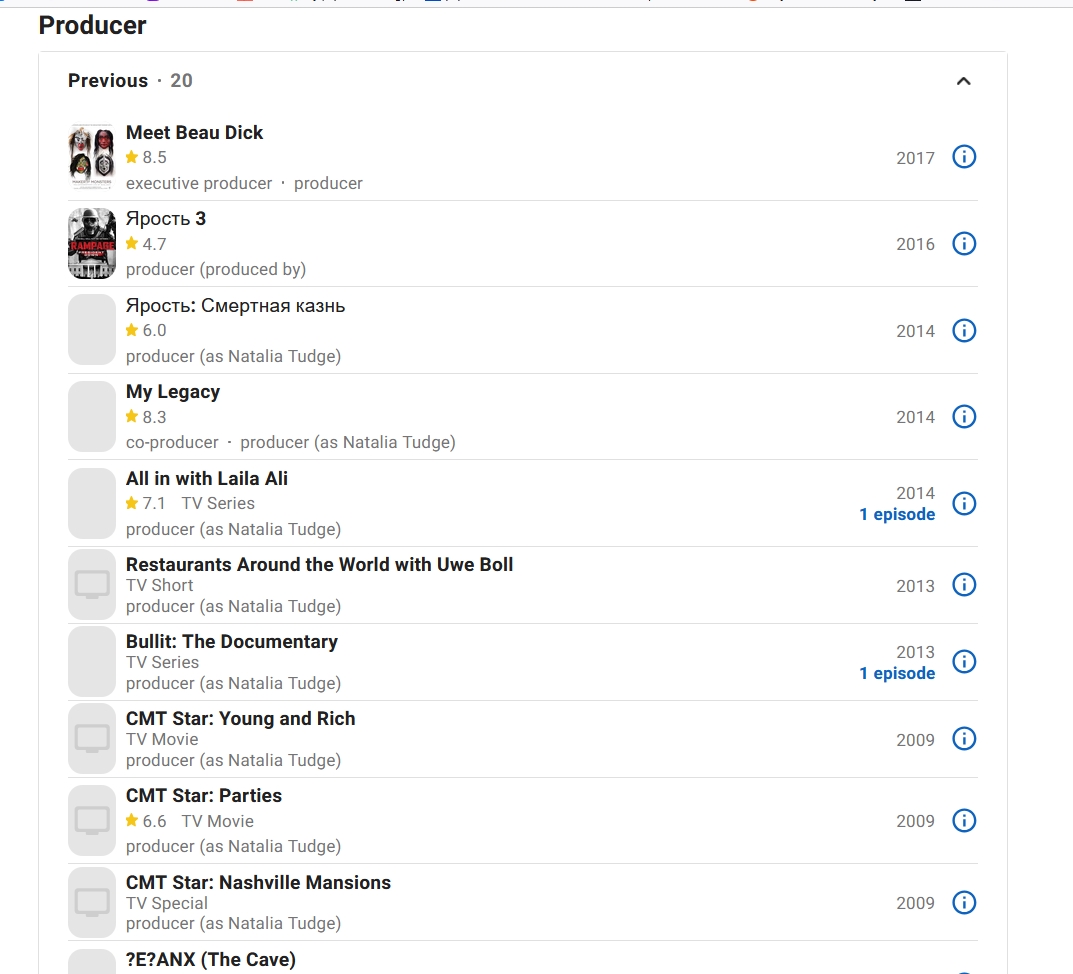Show info for Ярость: Смертная казнь

point(964,330)
